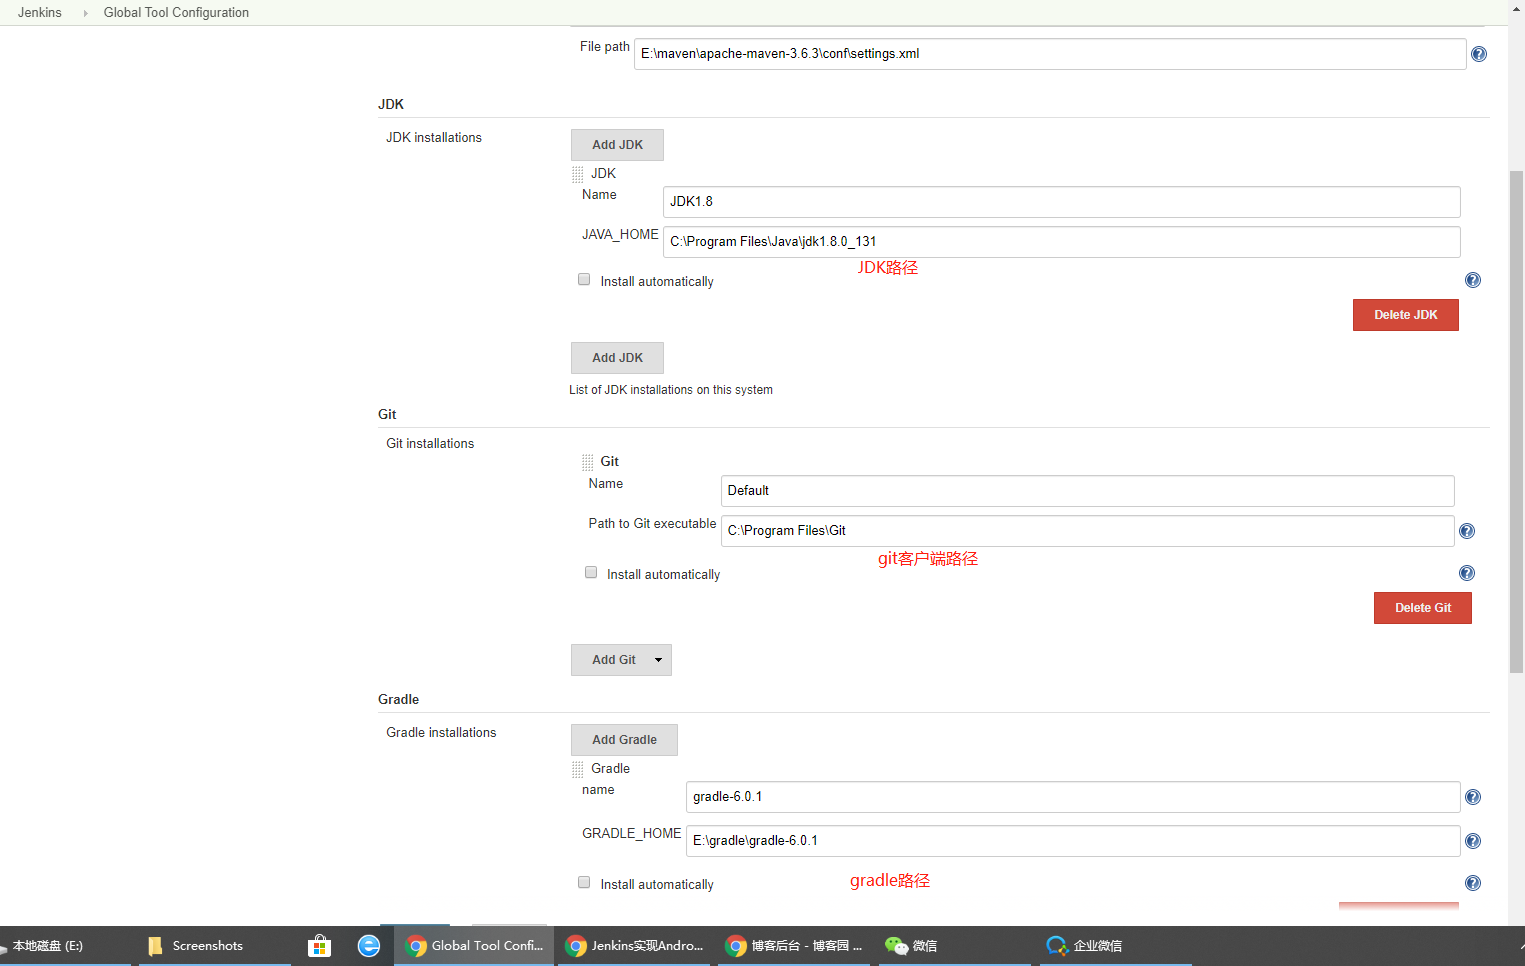Click the top Add JDK button
Screen dimensions: 1525x966
click(x=617, y=145)
